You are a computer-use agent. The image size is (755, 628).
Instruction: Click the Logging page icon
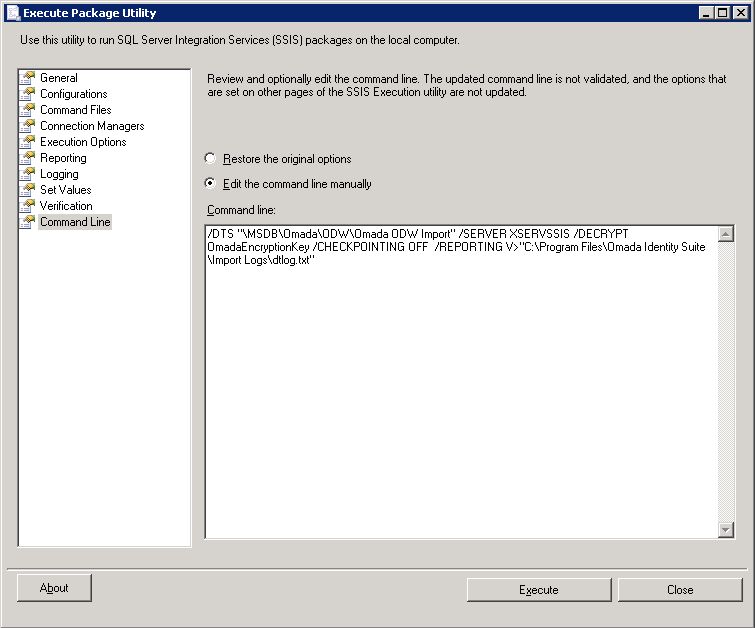[x=28, y=174]
